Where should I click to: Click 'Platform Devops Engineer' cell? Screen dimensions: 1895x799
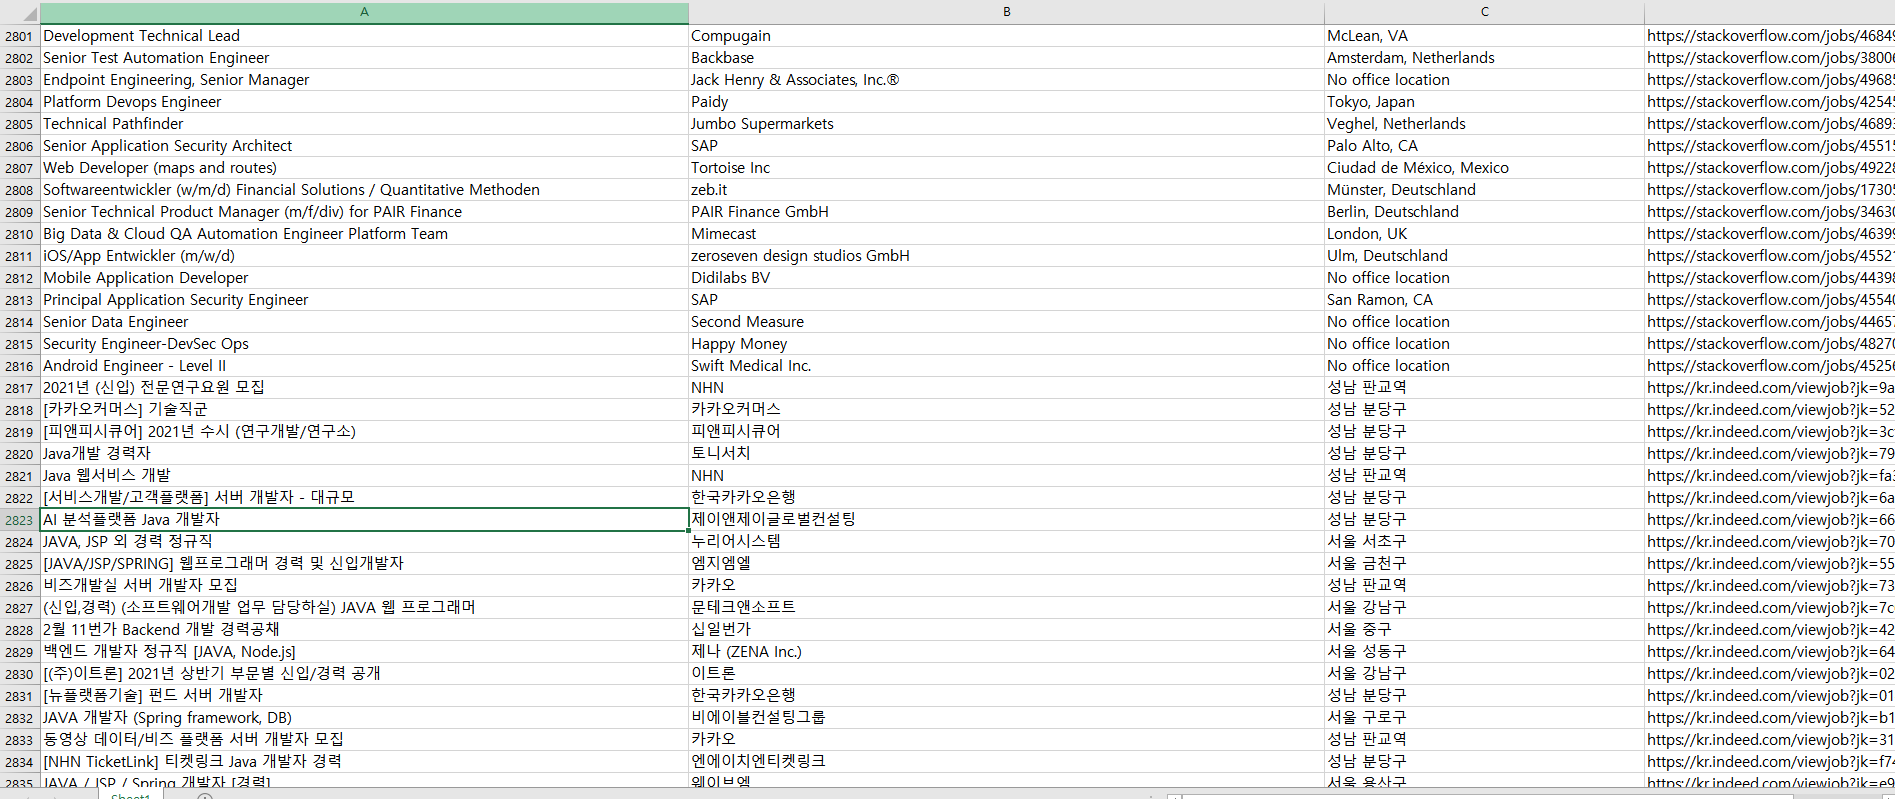(x=364, y=102)
